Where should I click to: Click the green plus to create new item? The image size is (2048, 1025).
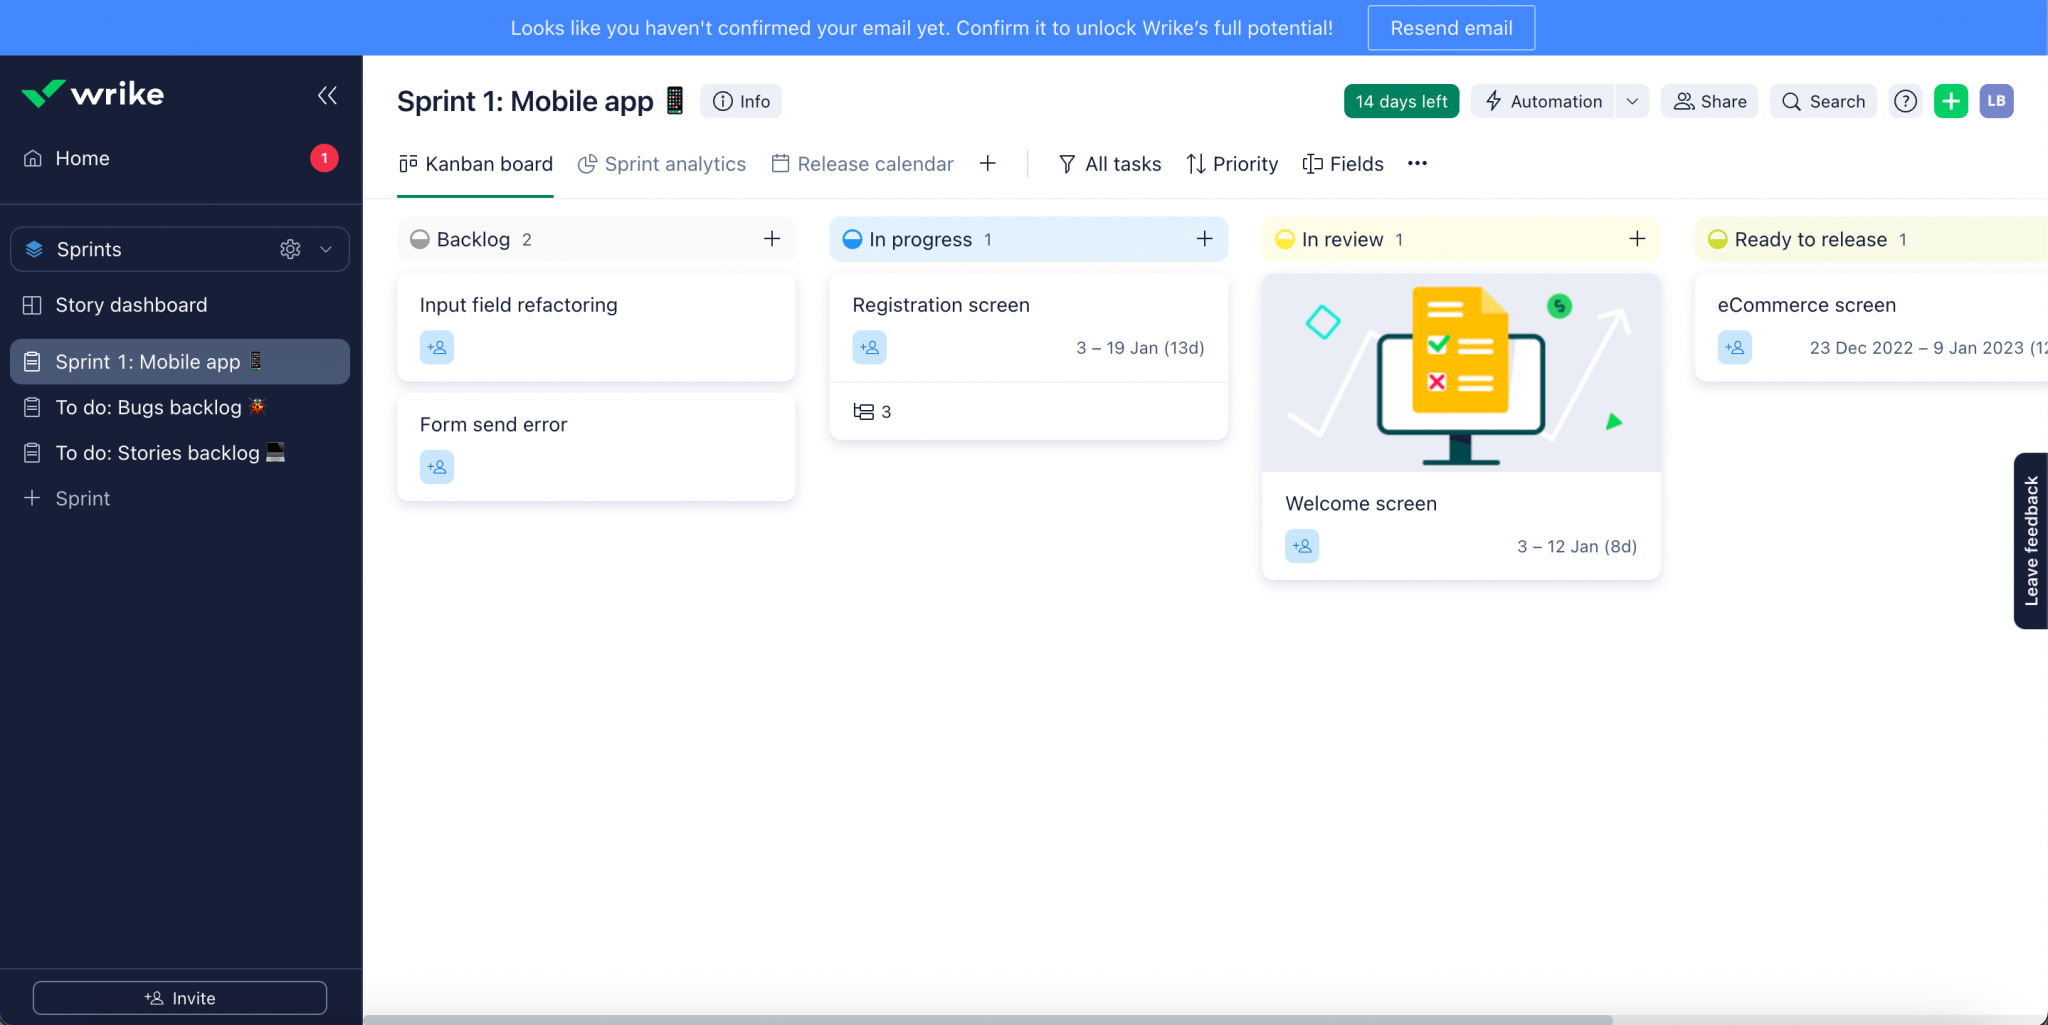point(1951,101)
